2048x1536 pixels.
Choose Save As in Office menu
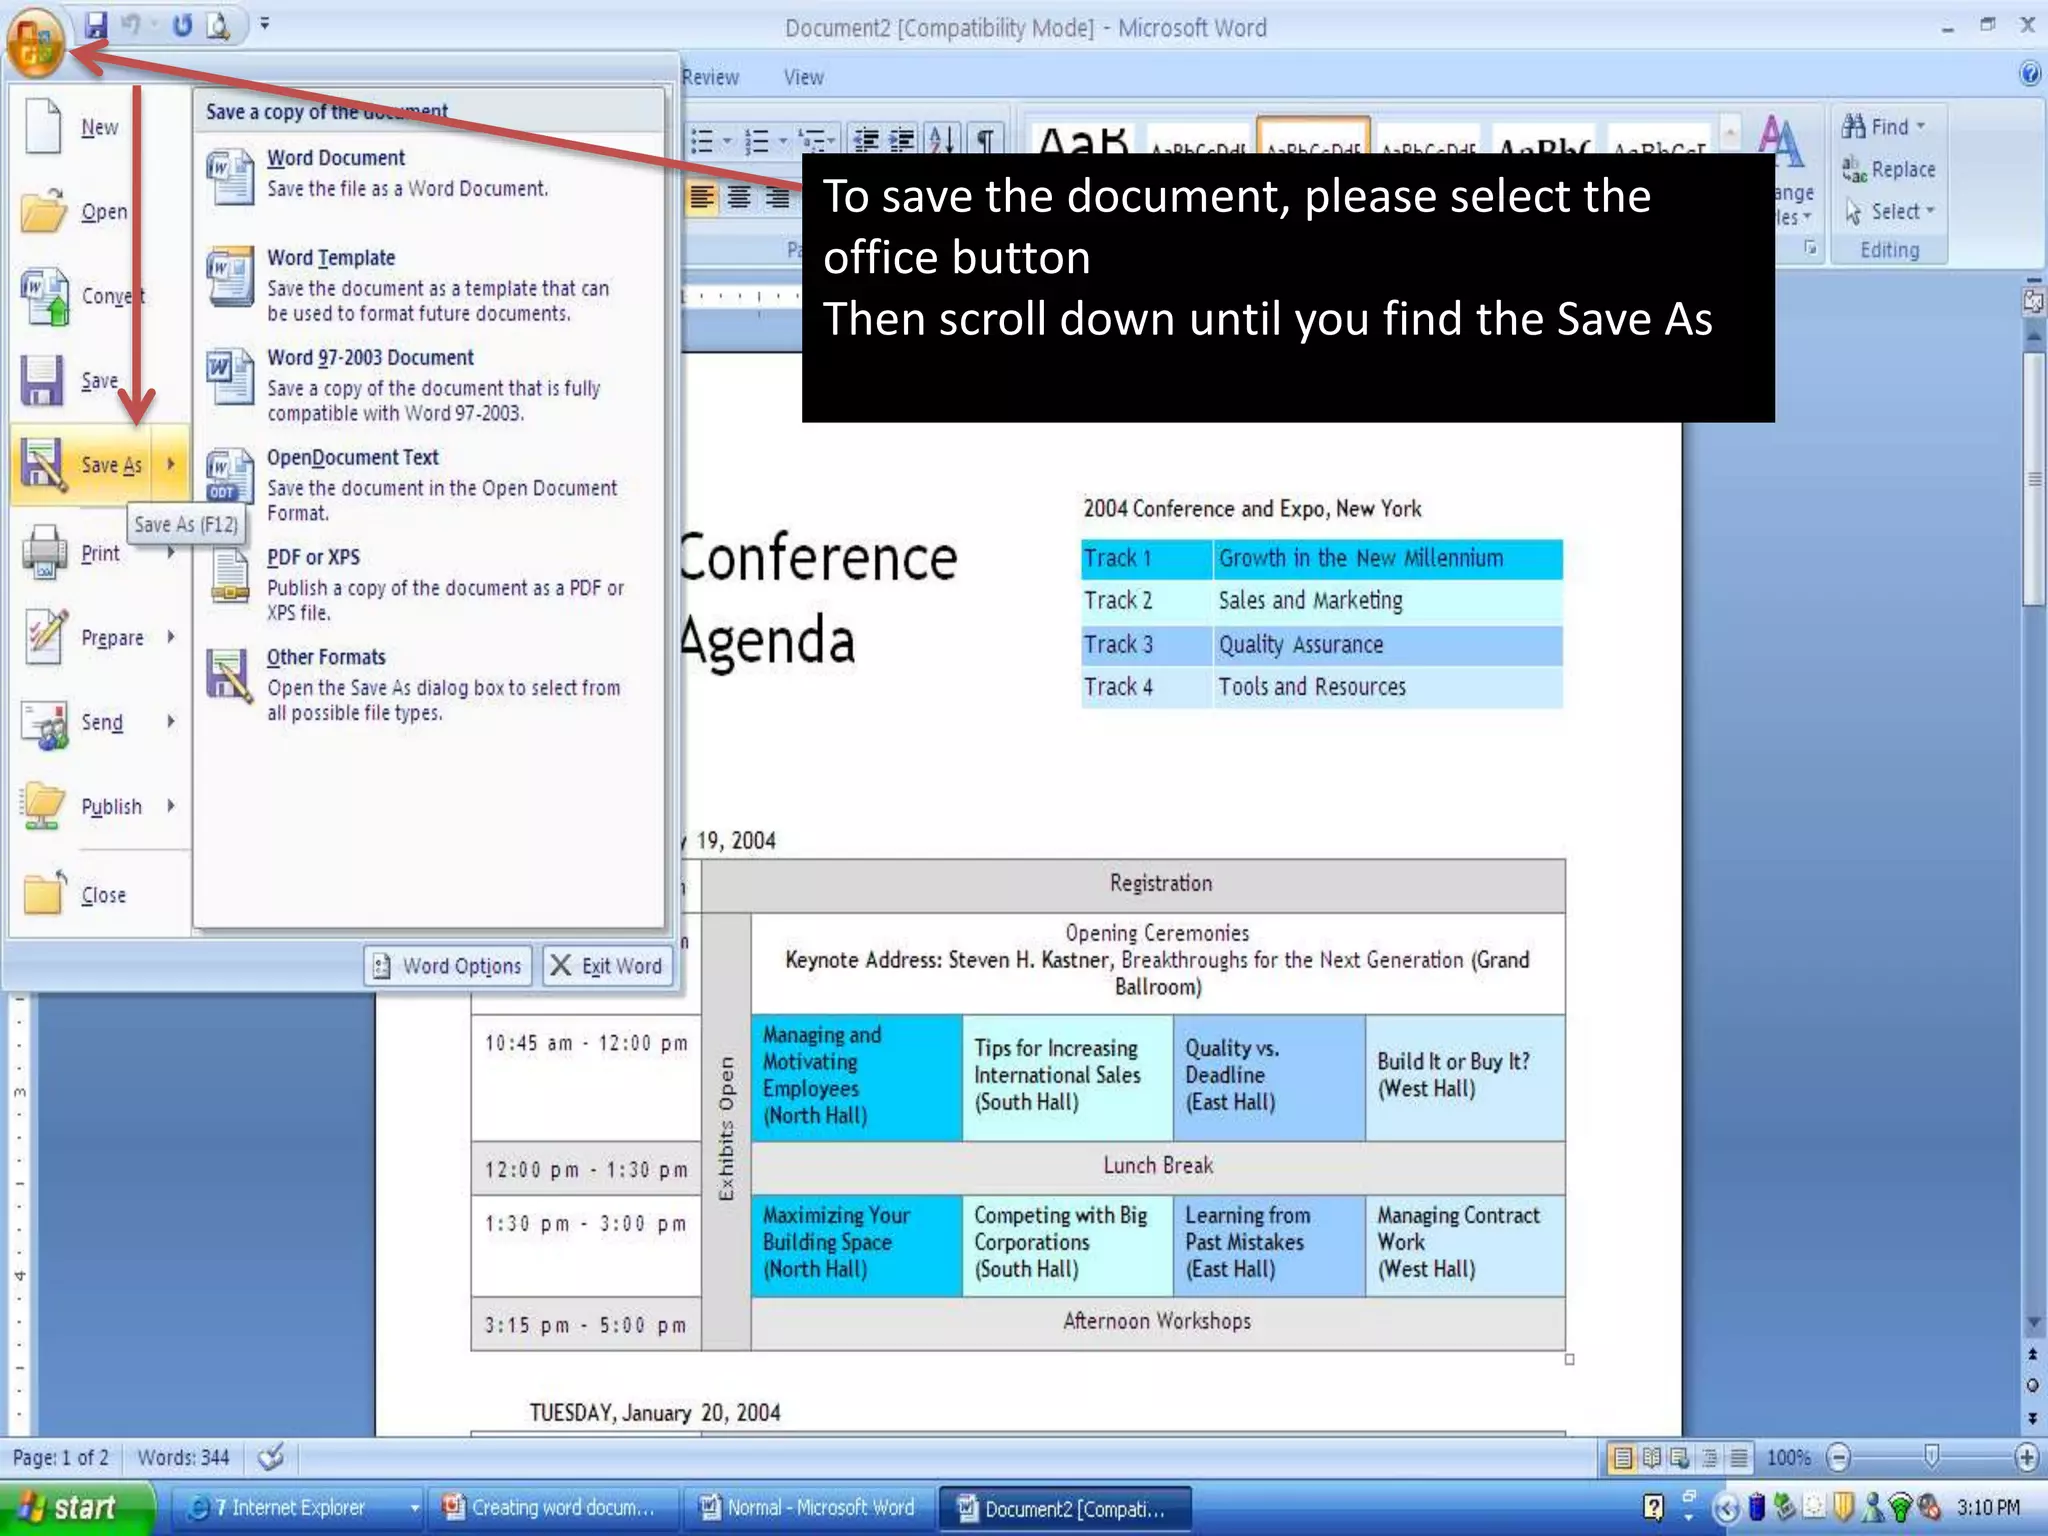pos(110,465)
